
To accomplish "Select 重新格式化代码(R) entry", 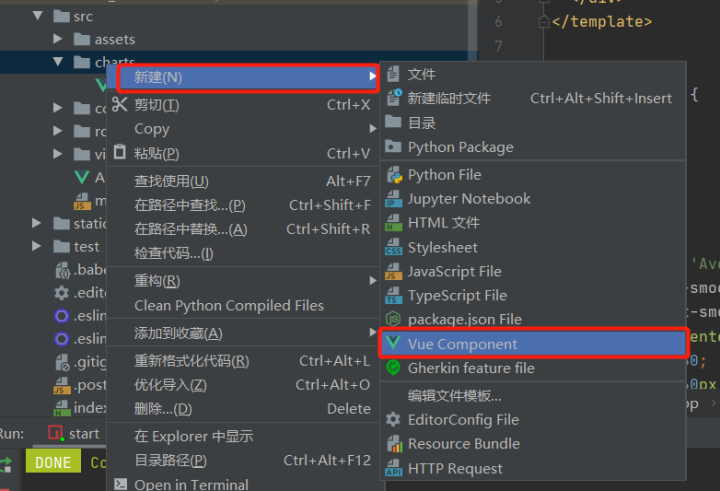I will coord(242,361).
